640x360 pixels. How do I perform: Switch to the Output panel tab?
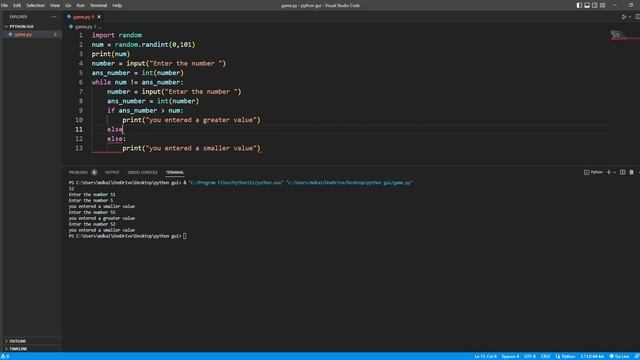(x=112, y=172)
